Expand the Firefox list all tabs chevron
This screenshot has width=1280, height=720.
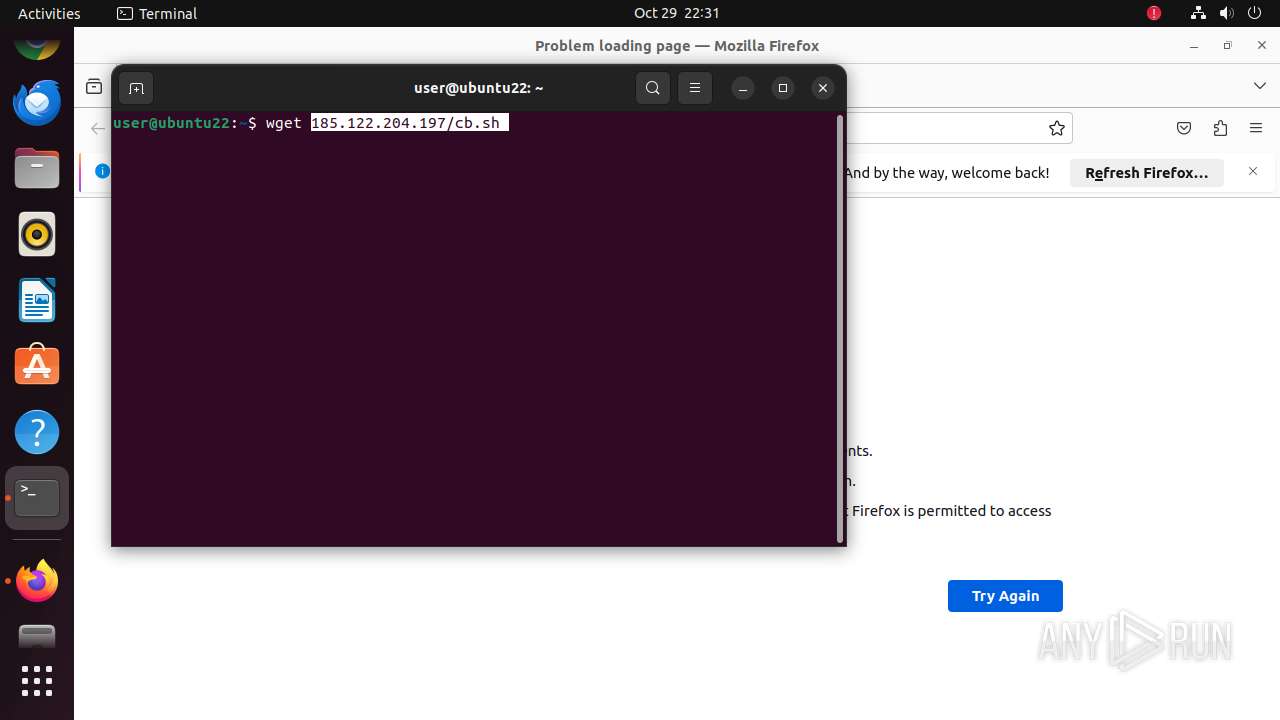click(x=1260, y=86)
